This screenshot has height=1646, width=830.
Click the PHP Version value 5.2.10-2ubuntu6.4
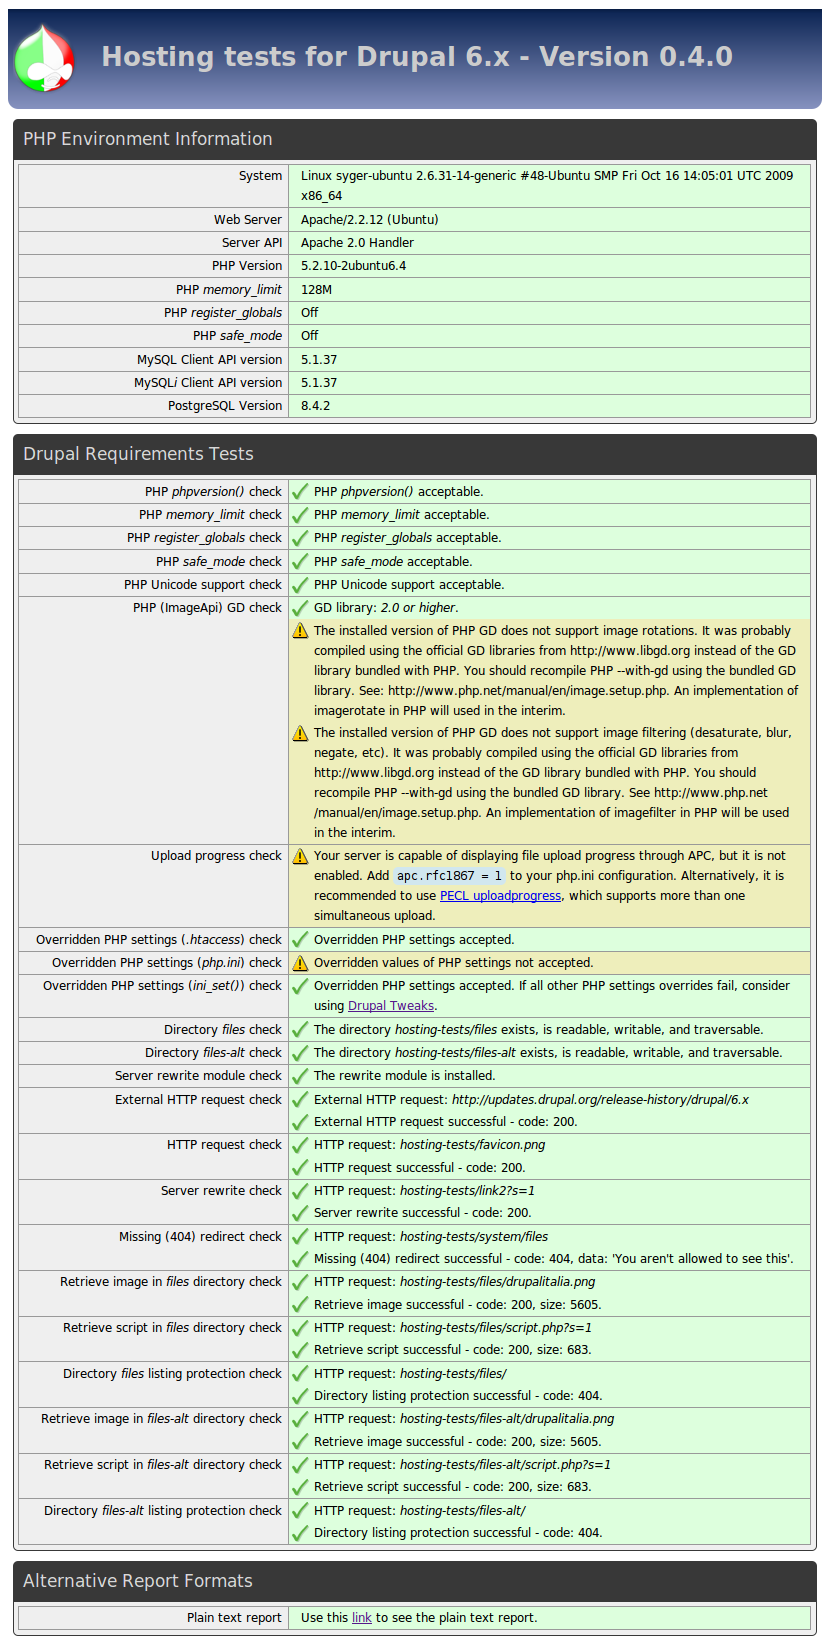pos(354,266)
